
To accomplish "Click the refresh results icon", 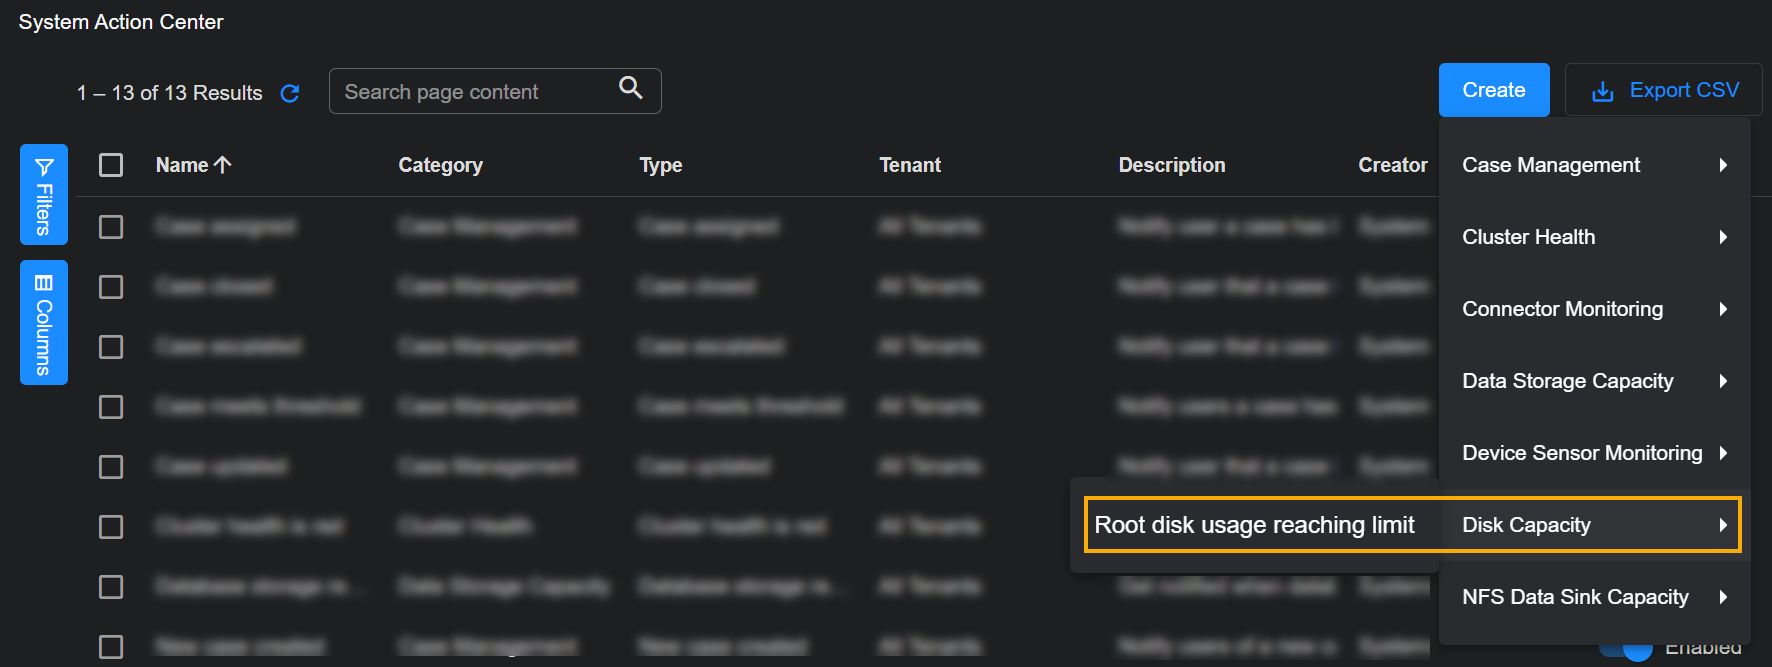I will coord(290,93).
